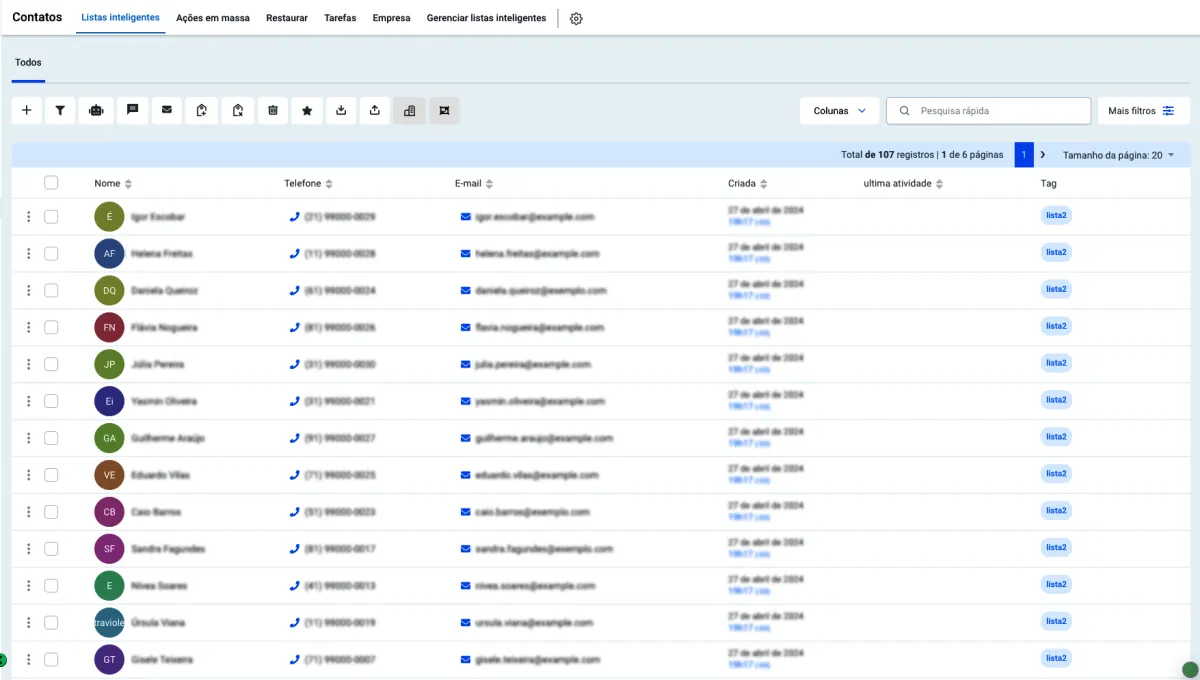The height and width of the screenshot is (680, 1200).
Task: Click the trash delete icon in toolbar
Action: point(273,111)
